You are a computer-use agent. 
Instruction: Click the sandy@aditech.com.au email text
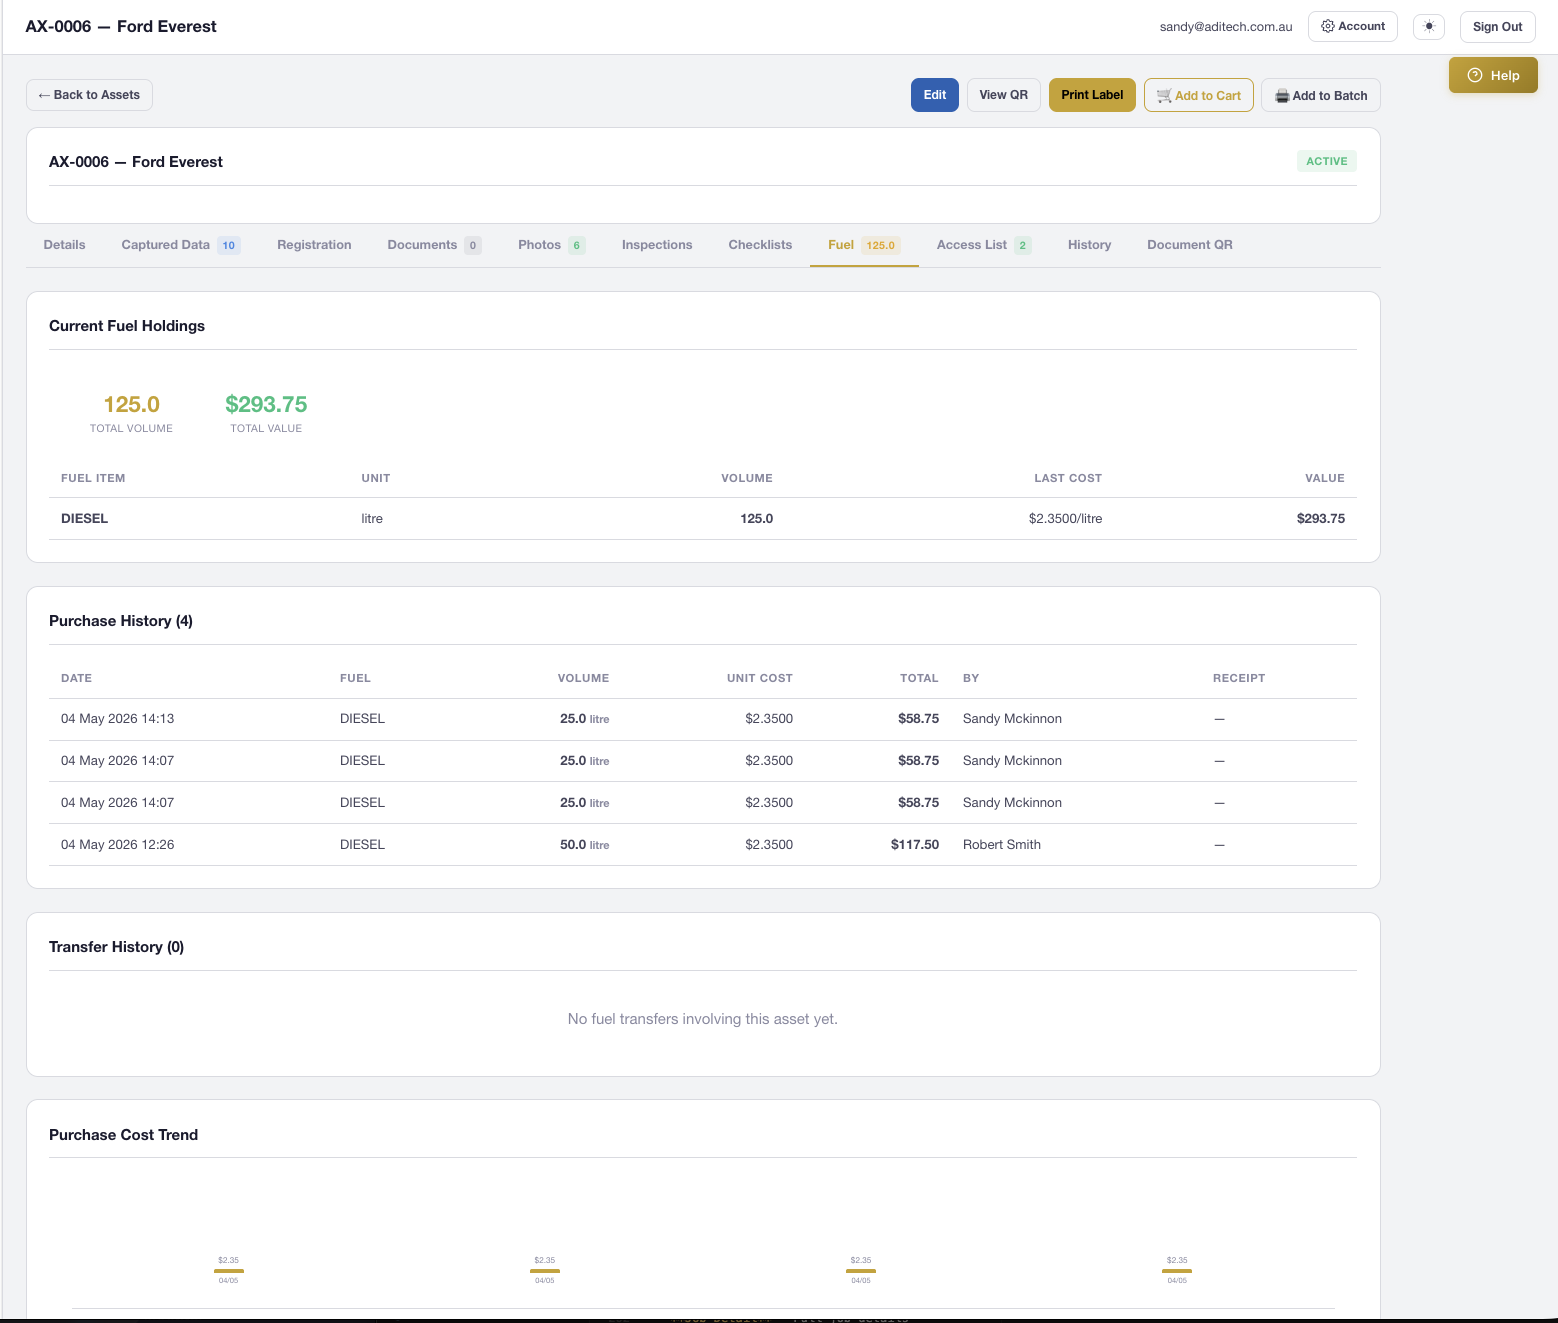(x=1226, y=27)
